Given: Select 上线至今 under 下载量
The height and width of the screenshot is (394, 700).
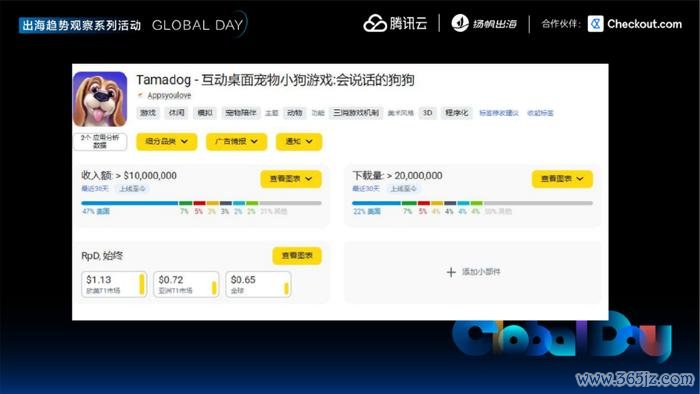Looking at the screenshot, I should click(404, 189).
